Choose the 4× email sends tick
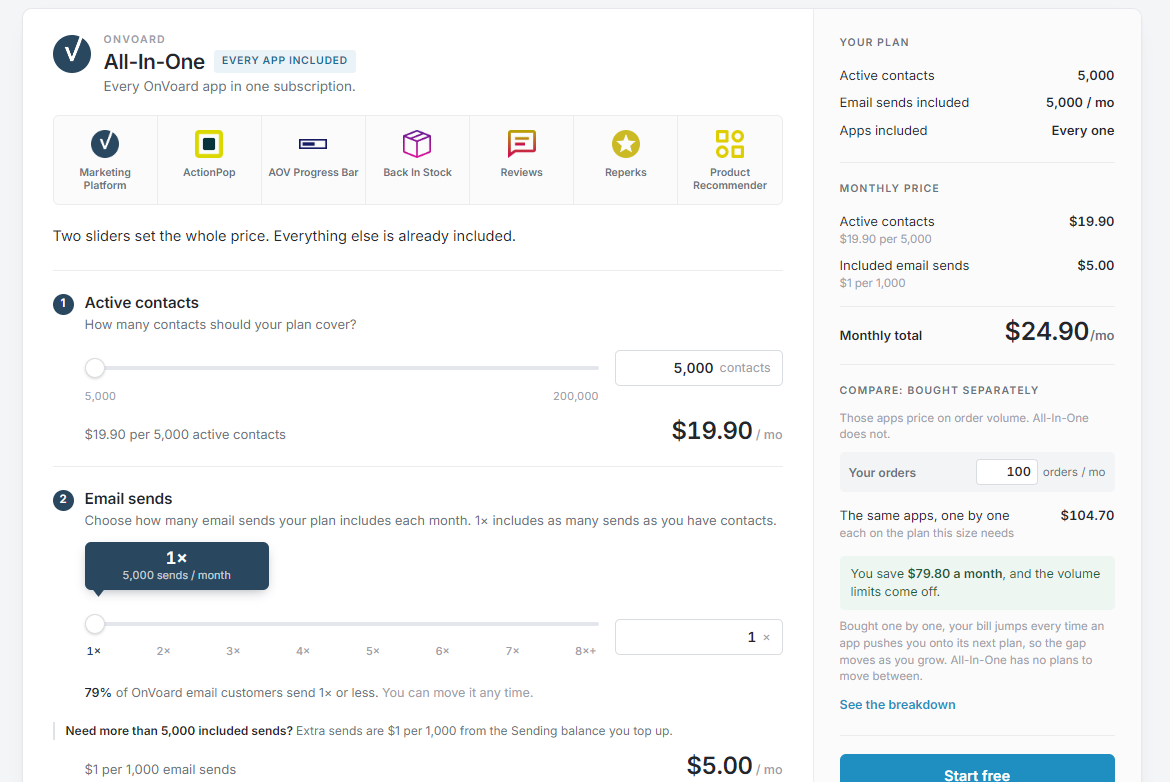 point(303,651)
